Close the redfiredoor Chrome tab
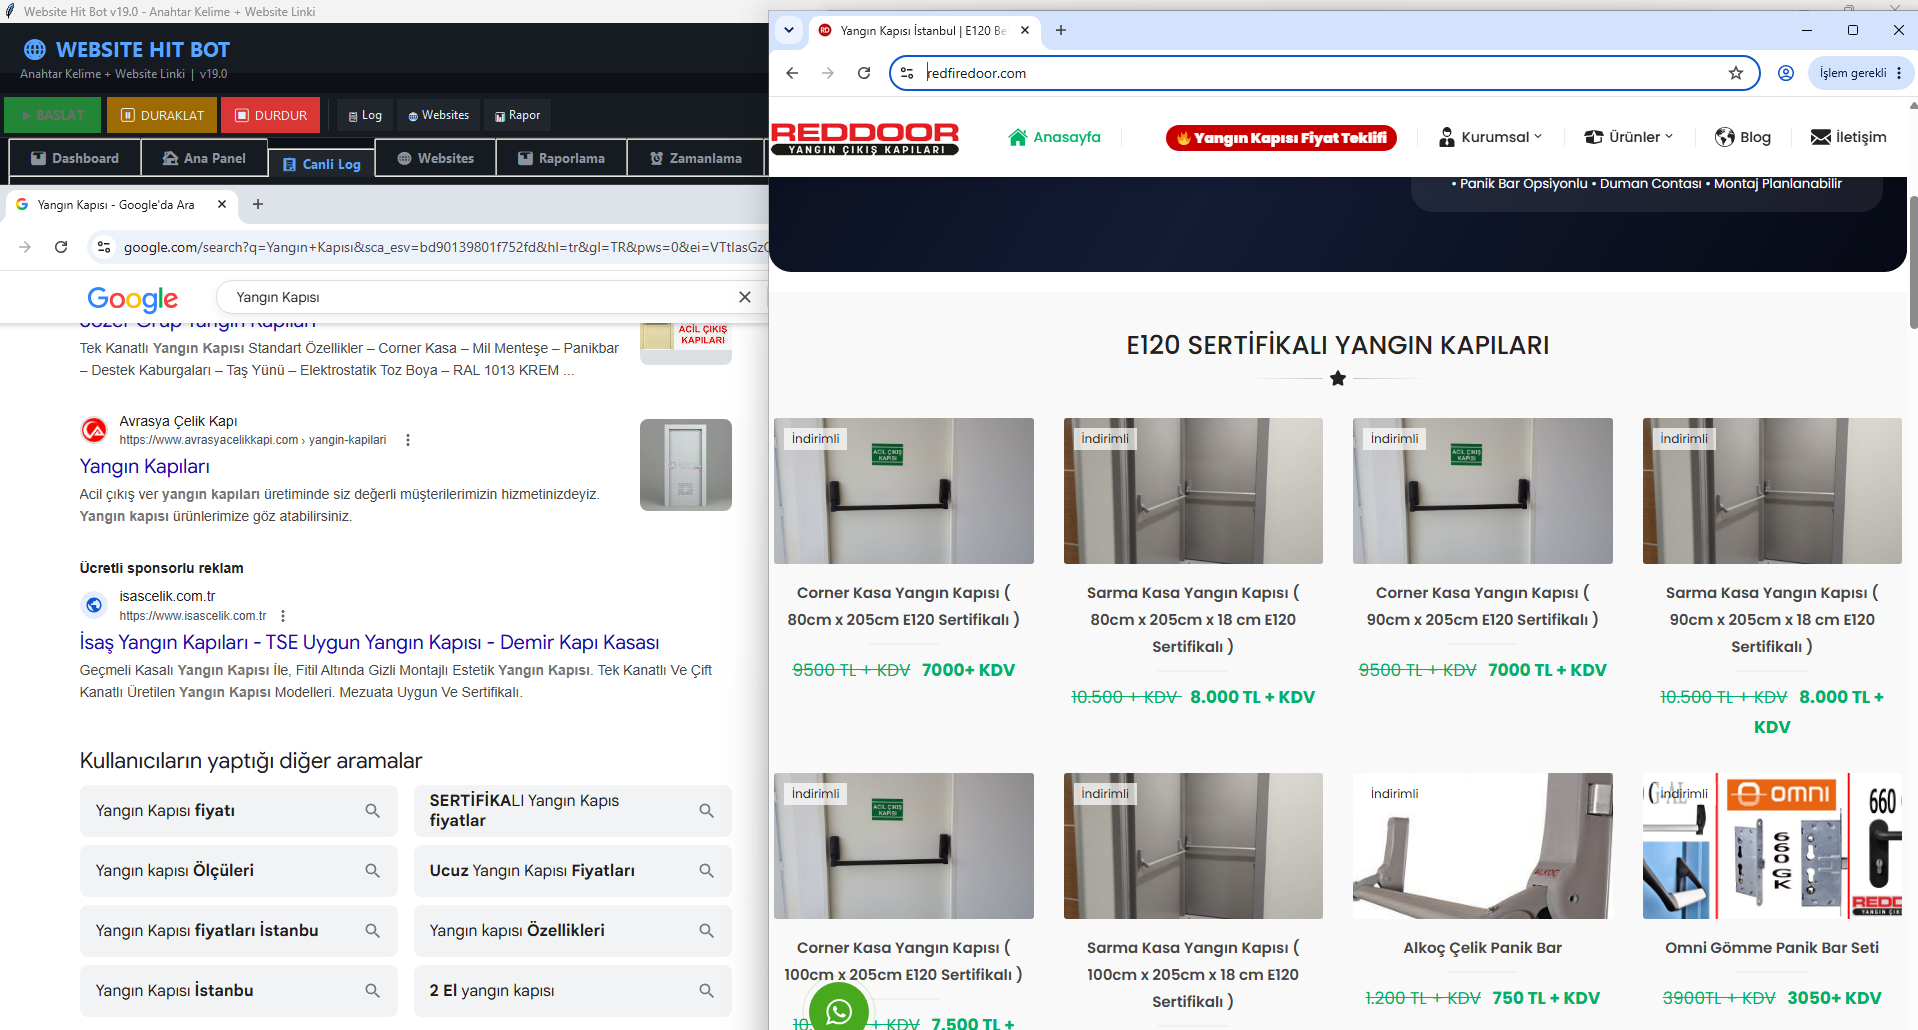This screenshot has height=1030, width=1918. pos(1025,30)
